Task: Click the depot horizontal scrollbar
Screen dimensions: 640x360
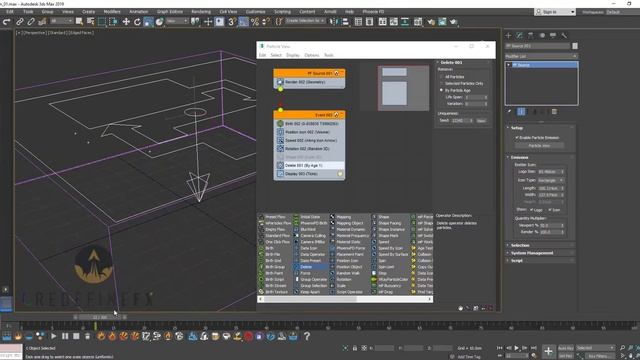Action: (345, 299)
